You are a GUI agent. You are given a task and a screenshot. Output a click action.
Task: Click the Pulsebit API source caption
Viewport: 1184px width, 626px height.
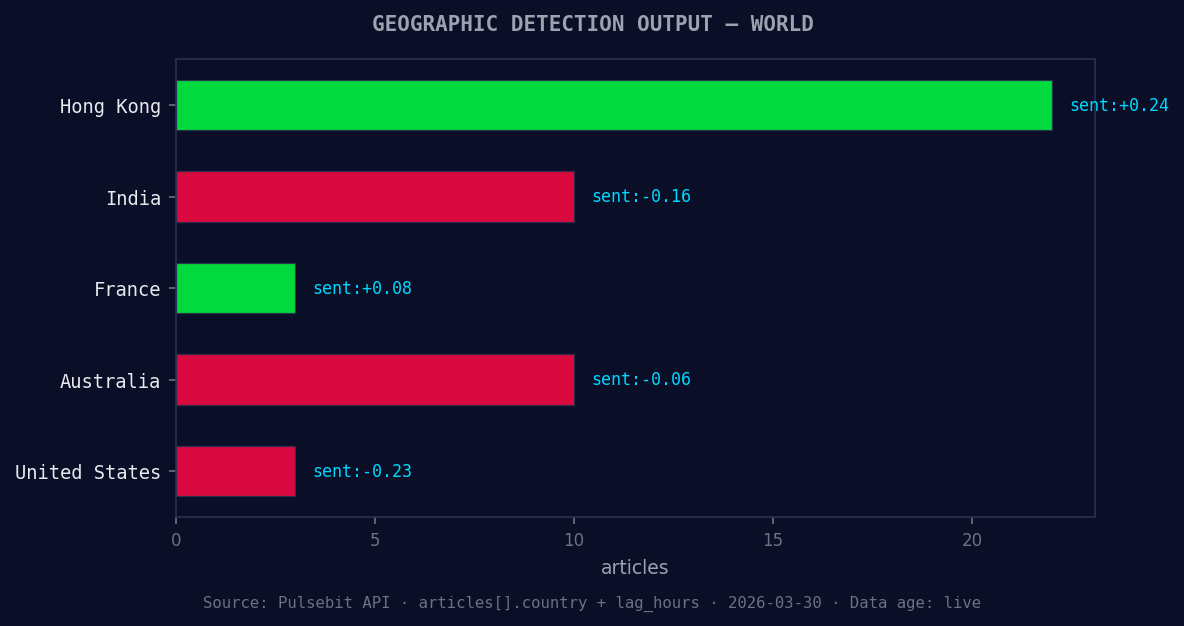(x=592, y=602)
